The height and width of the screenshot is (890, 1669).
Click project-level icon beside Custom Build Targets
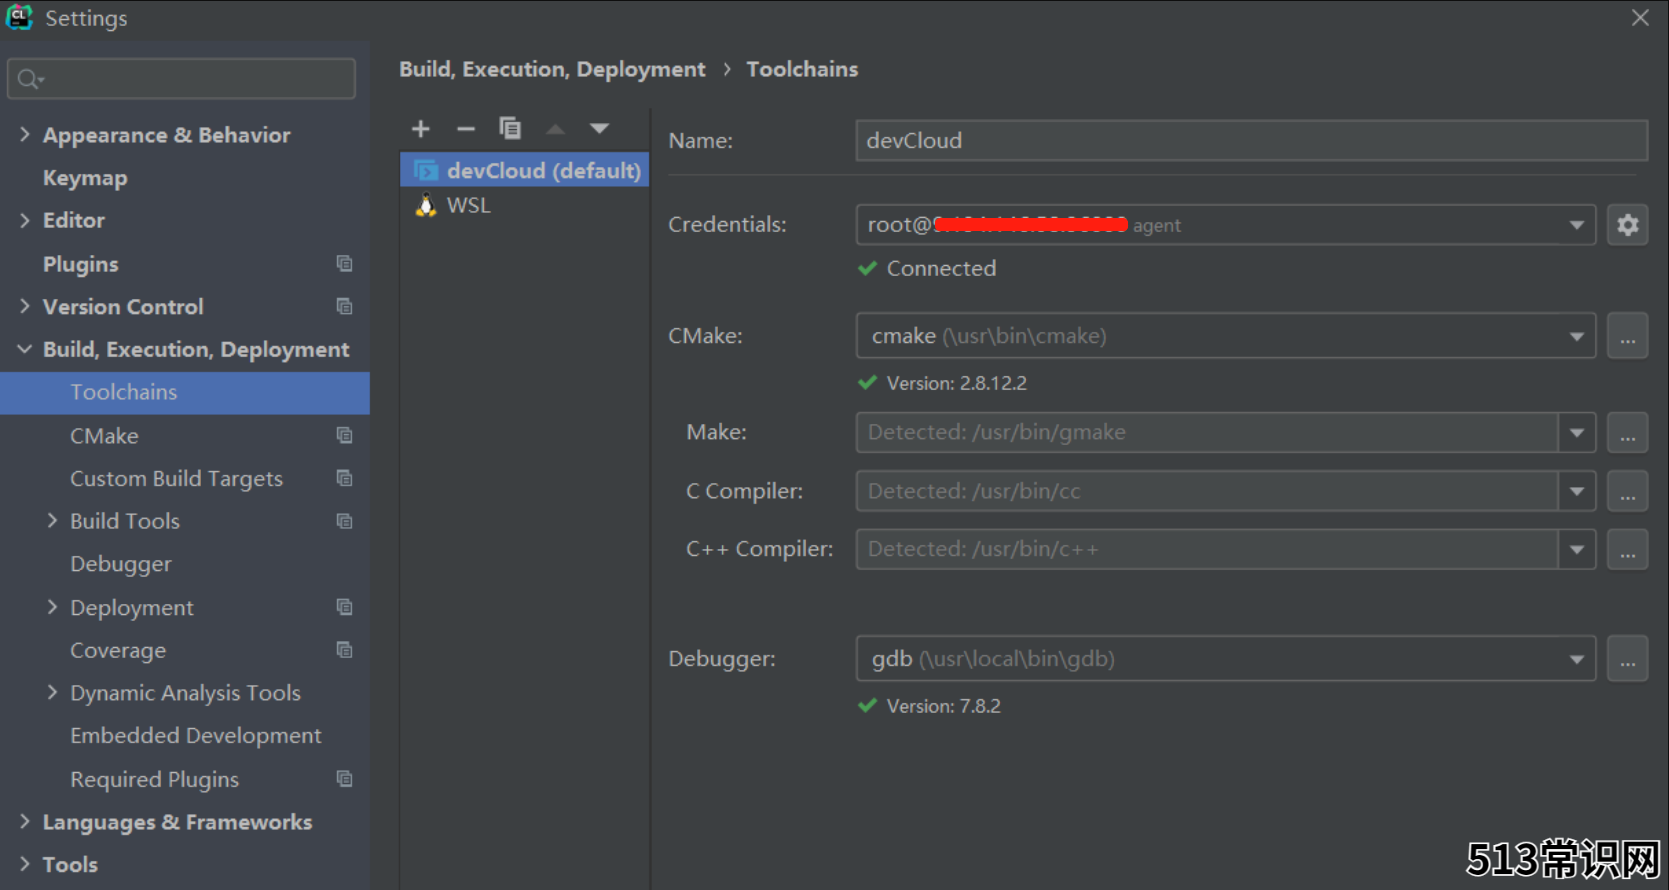tap(345, 478)
